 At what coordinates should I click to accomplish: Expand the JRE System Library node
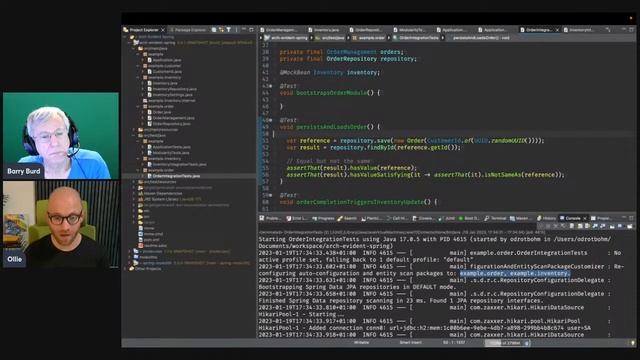(x=134, y=199)
